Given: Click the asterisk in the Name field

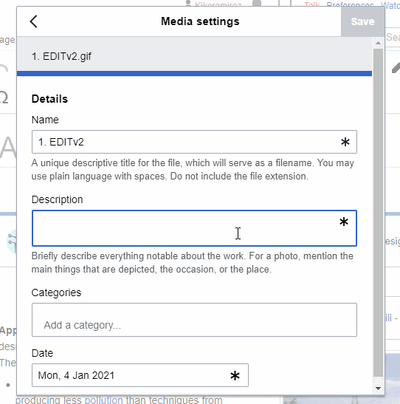Looking at the screenshot, I should tap(345, 142).
